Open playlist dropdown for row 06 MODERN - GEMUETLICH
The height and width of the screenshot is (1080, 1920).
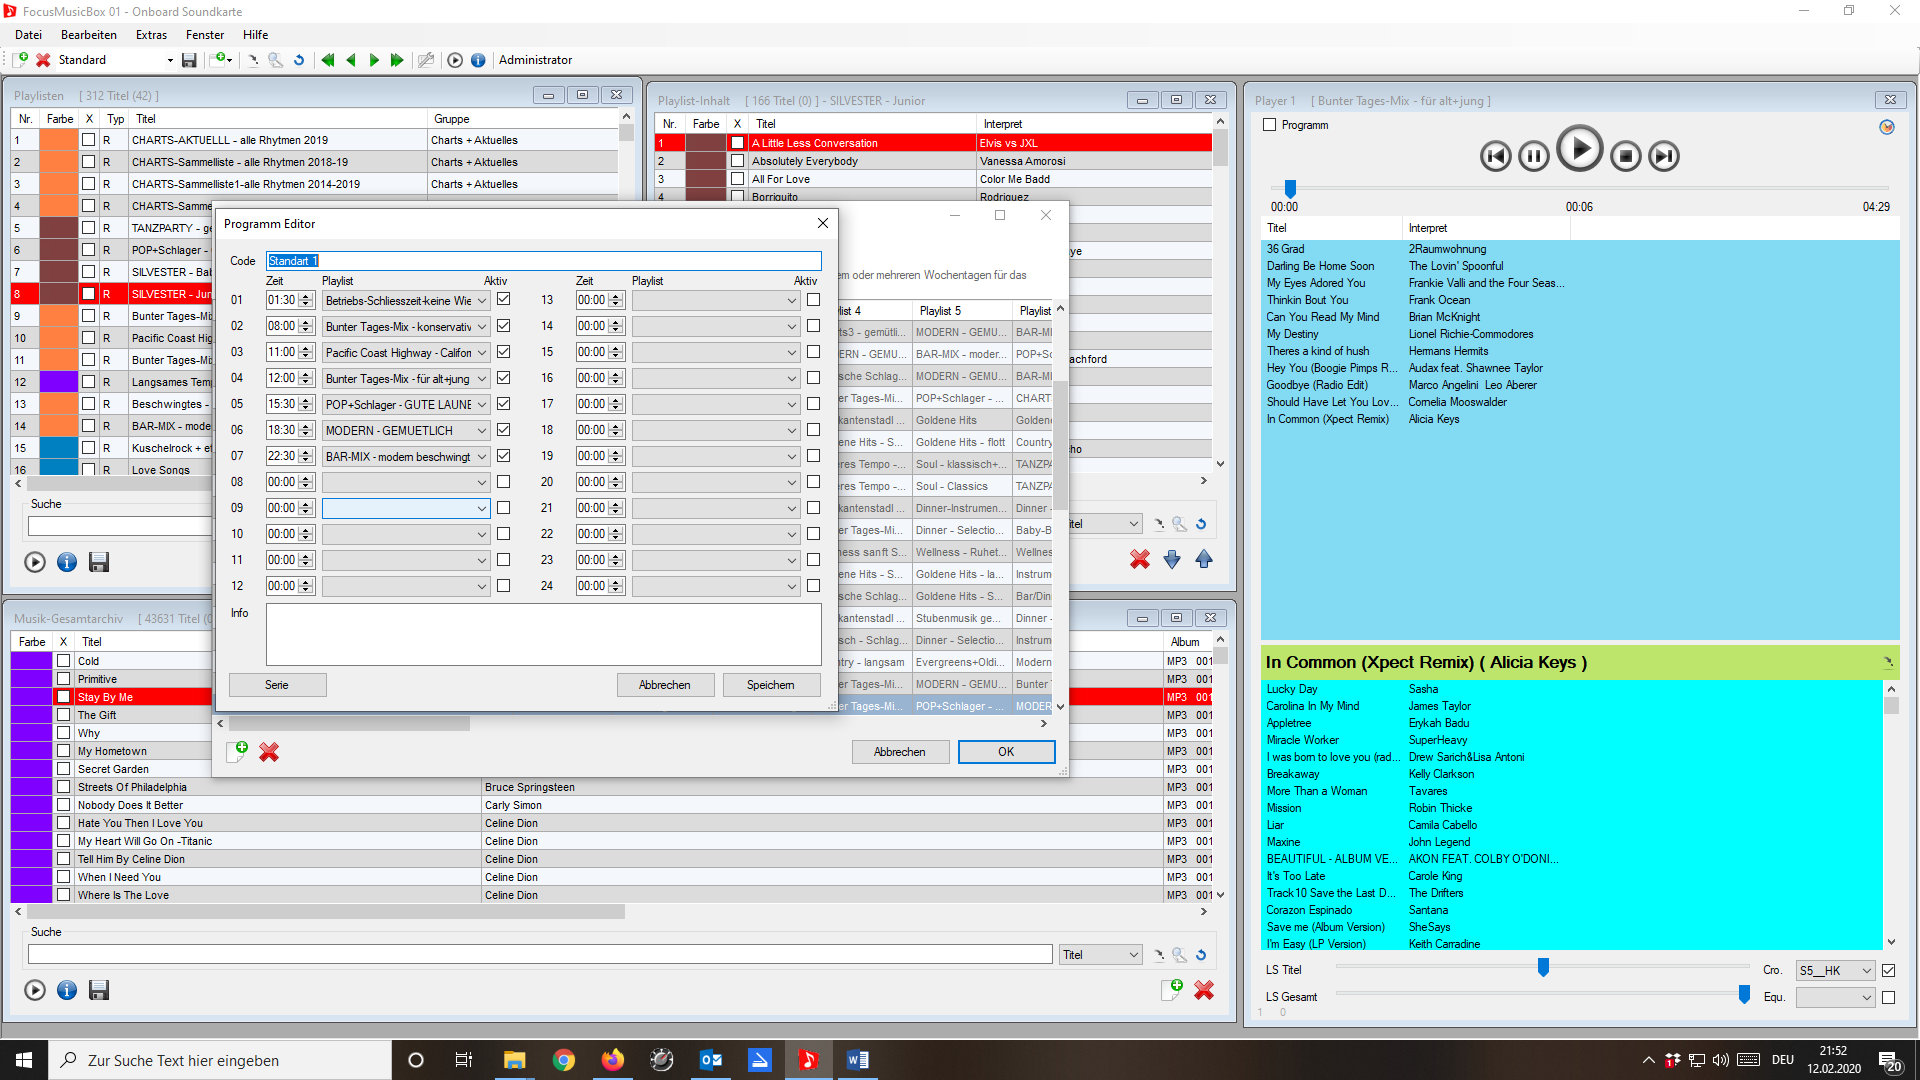tap(481, 430)
